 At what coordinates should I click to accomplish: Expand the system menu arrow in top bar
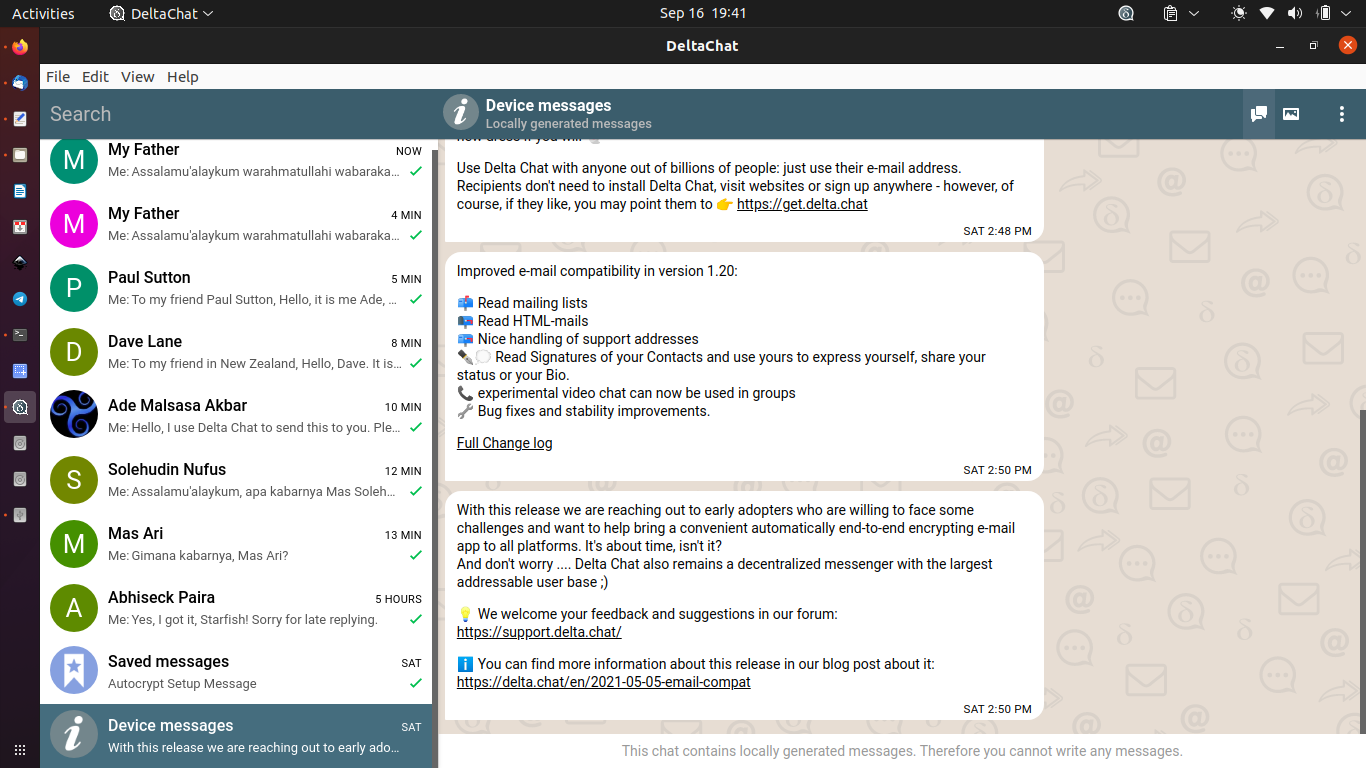tap(1347, 13)
